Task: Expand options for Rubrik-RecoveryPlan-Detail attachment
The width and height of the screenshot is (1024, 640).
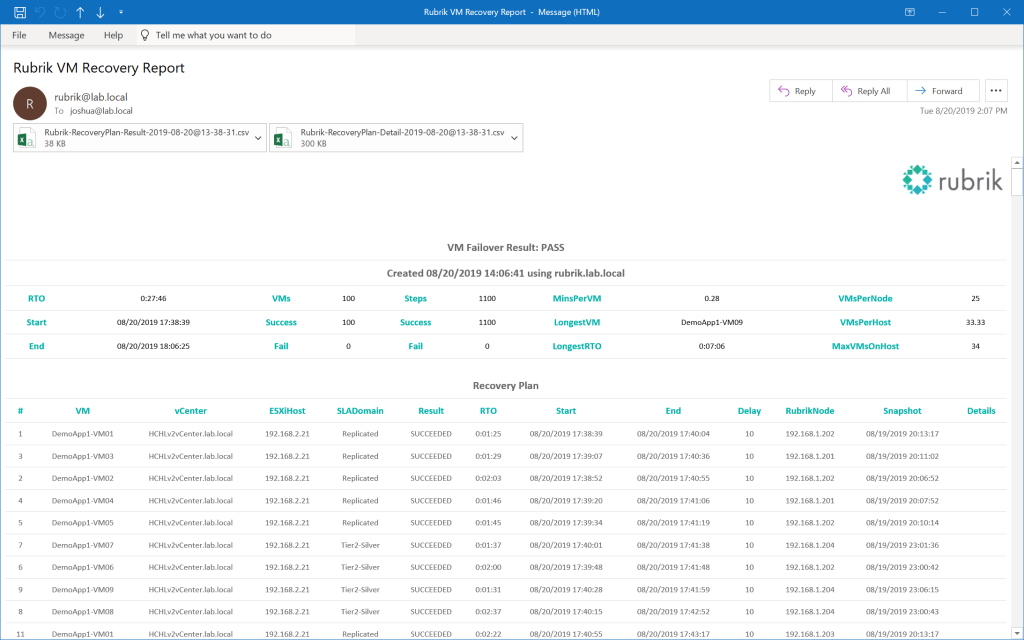Action: tap(516, 139)
